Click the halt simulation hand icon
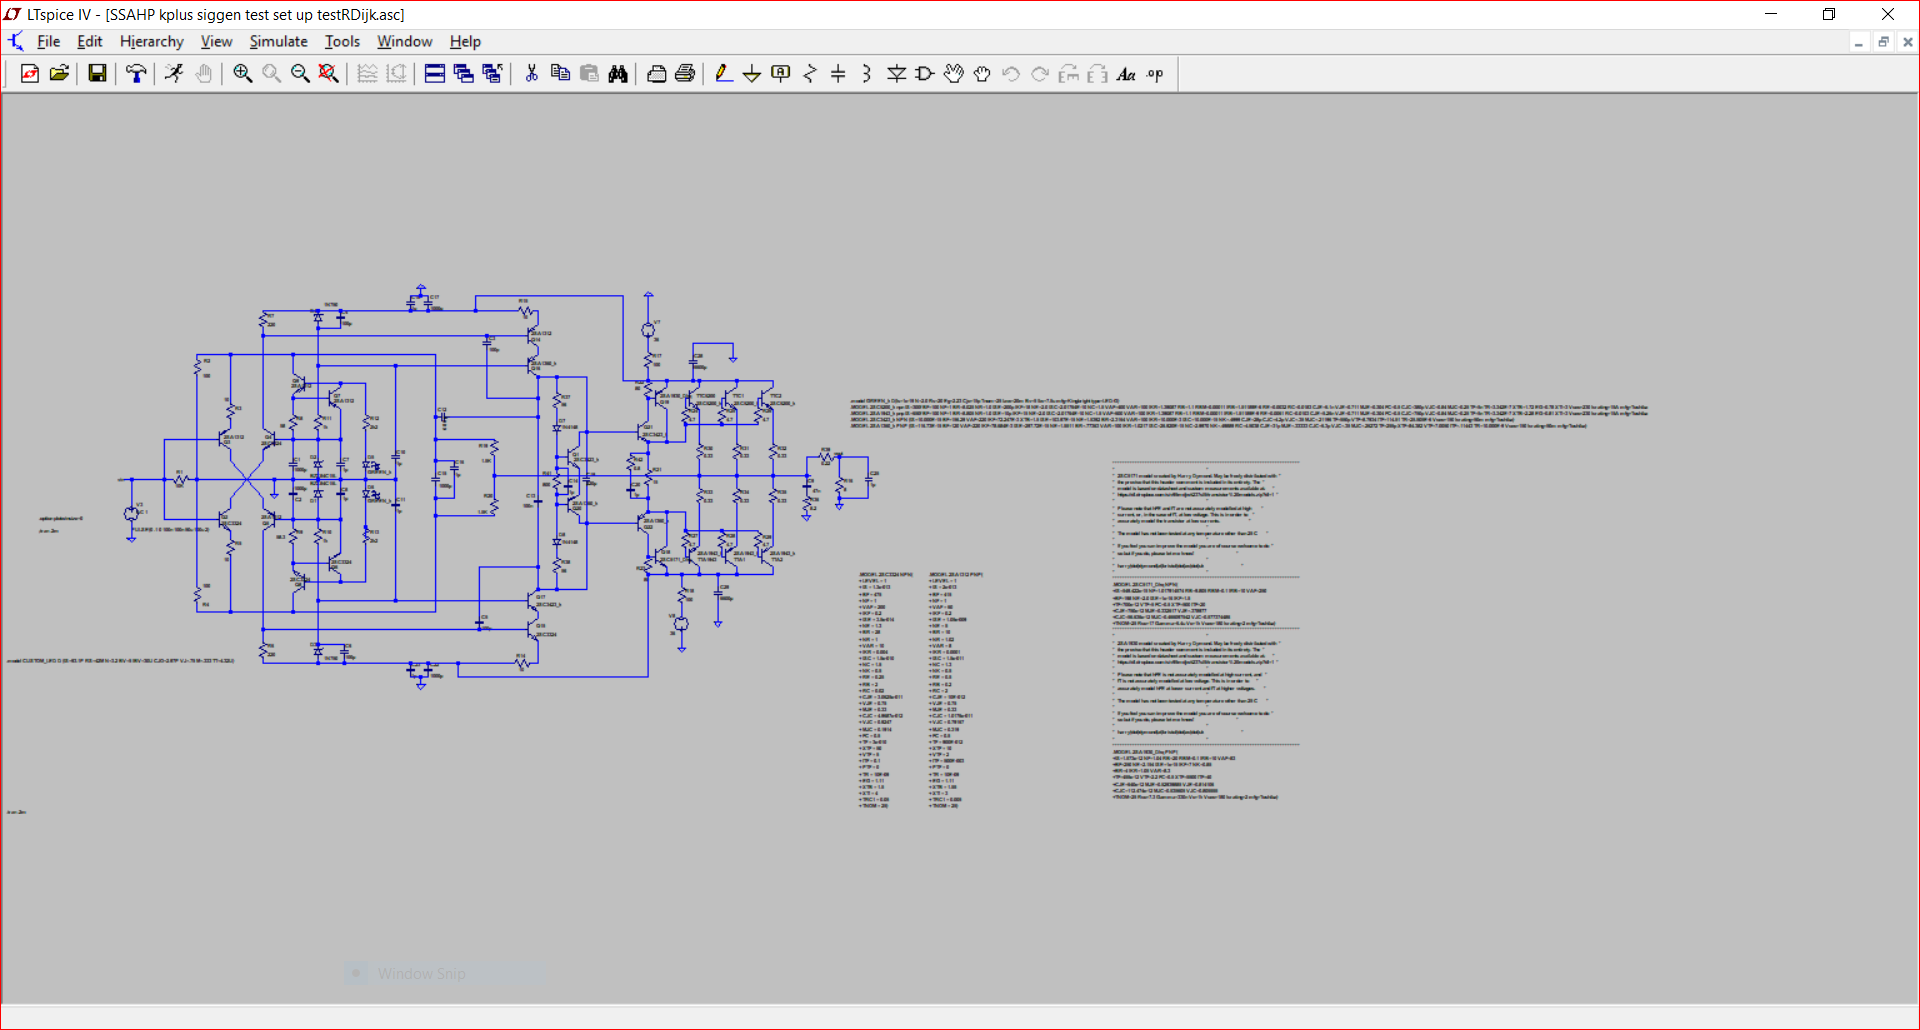 [x=204, y=74]
